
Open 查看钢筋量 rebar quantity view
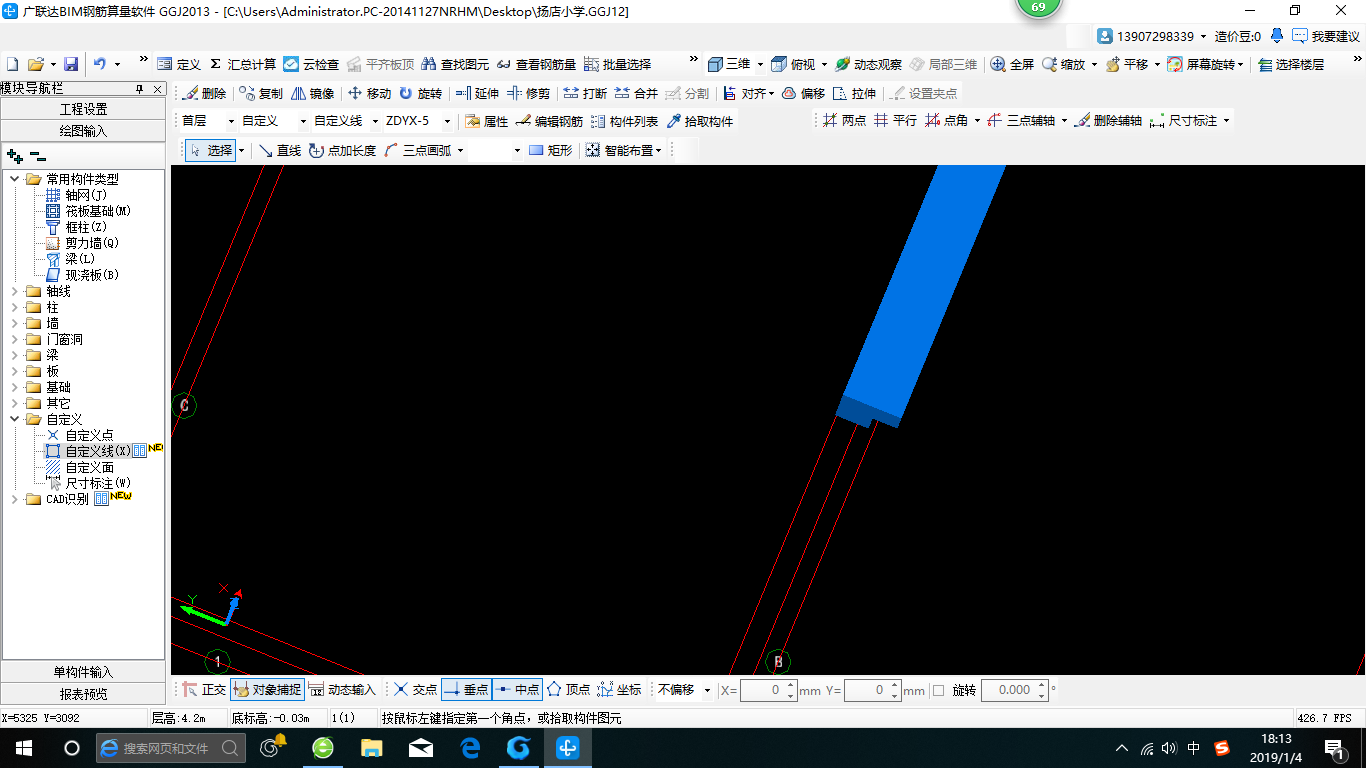[x=536, y=64]
